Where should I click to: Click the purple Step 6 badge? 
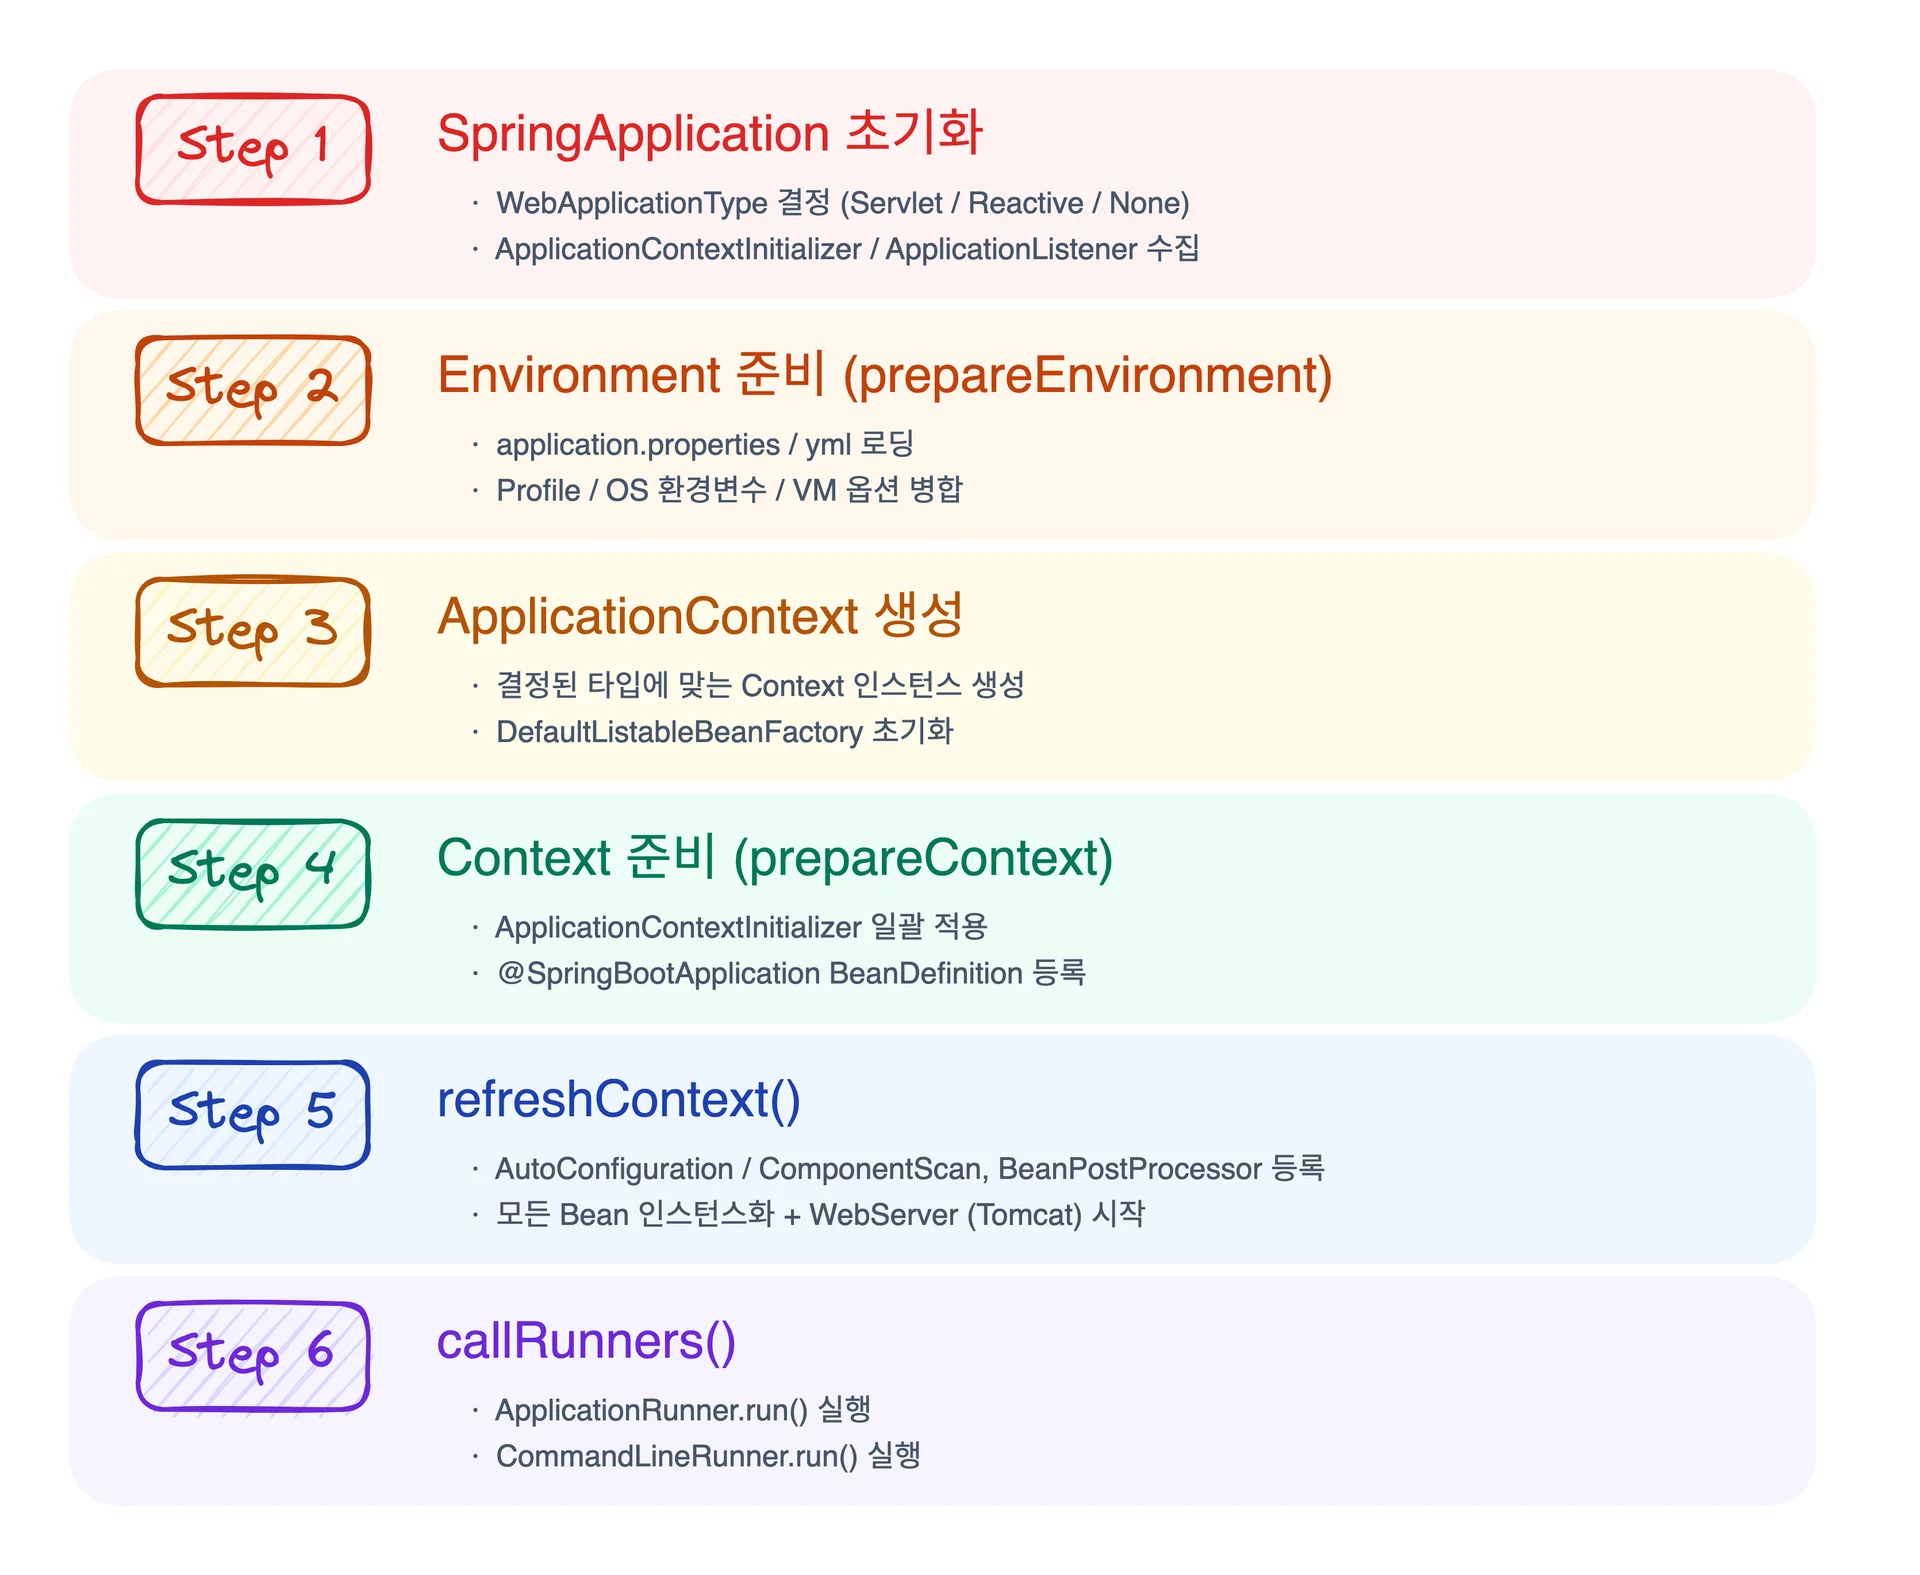click(253, 1355)
